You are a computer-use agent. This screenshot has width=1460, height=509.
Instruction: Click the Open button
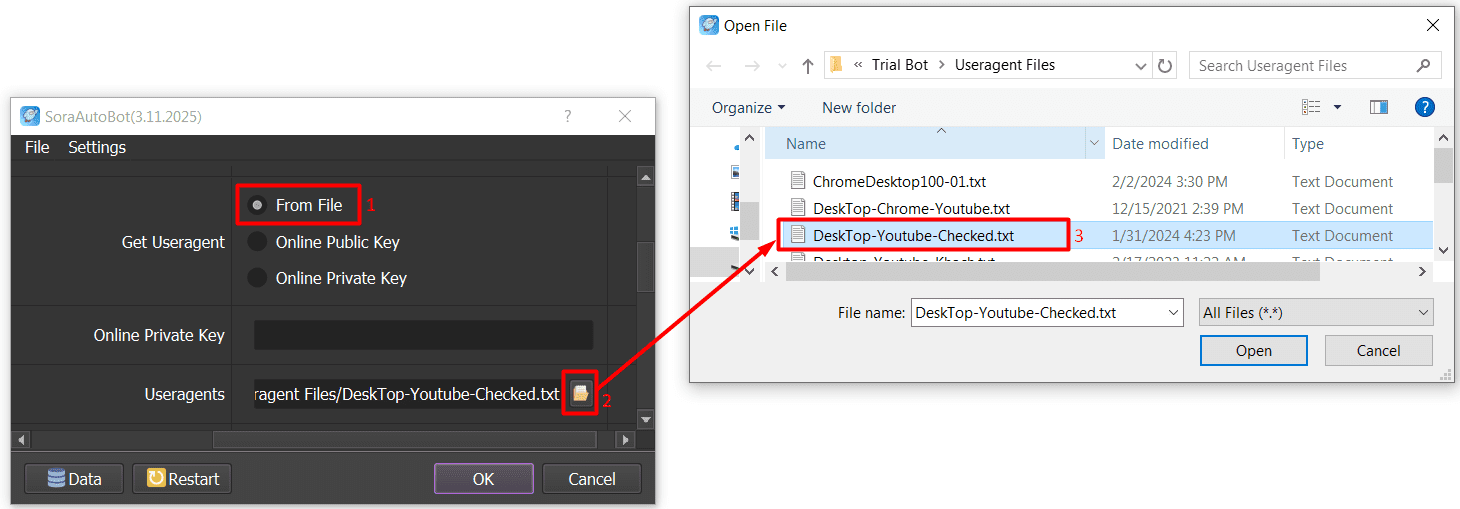tap(1253, 351)
